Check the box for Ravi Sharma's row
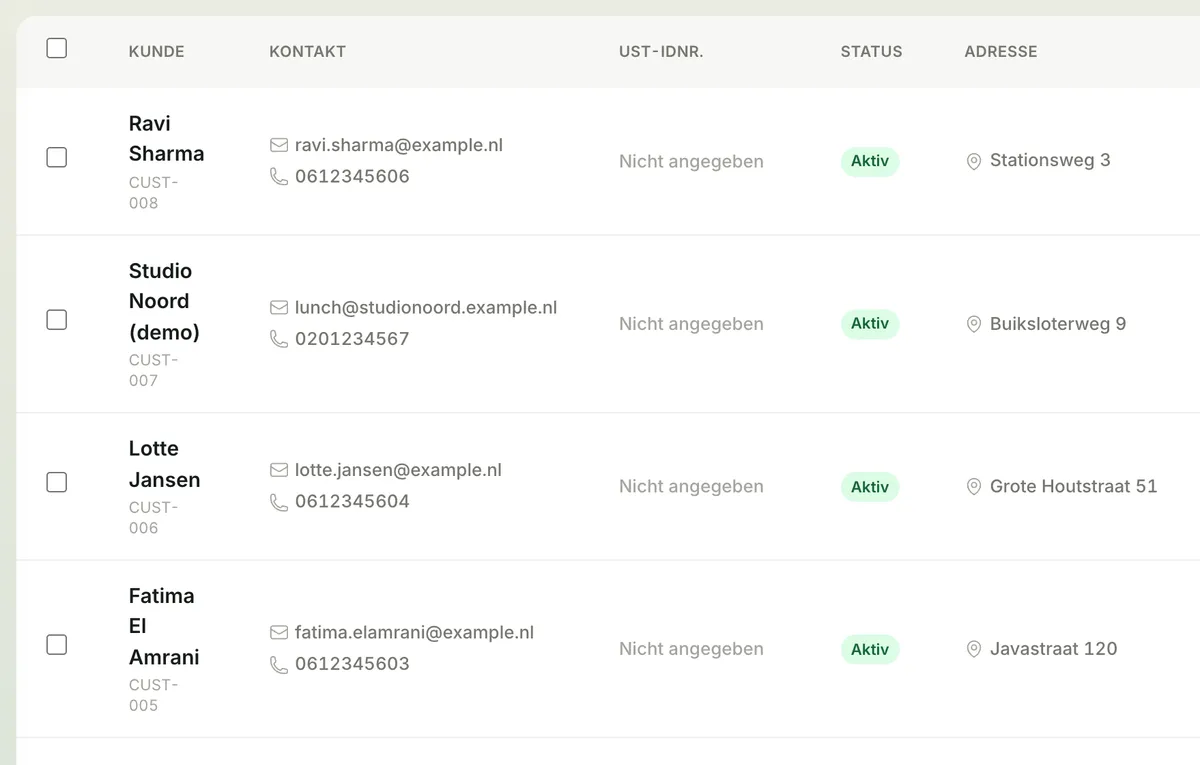This screenshot has width=1200, height=765. coord(57,157)
